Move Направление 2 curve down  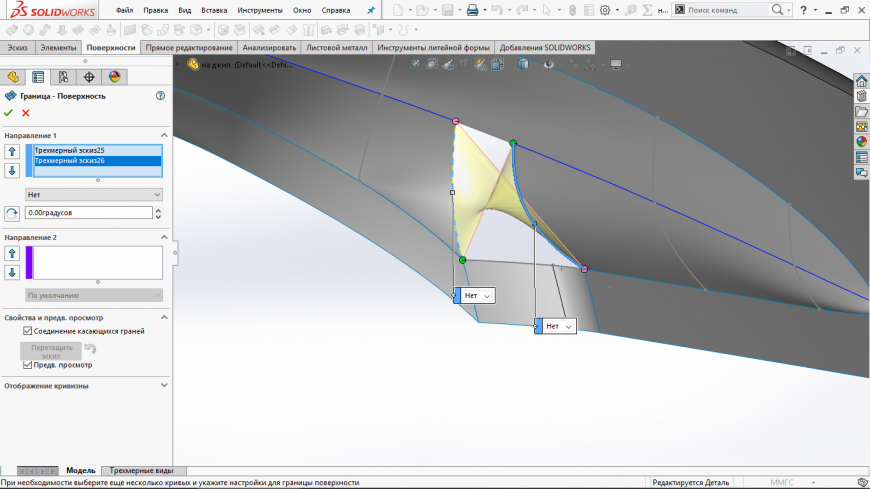tap(12, 273)
